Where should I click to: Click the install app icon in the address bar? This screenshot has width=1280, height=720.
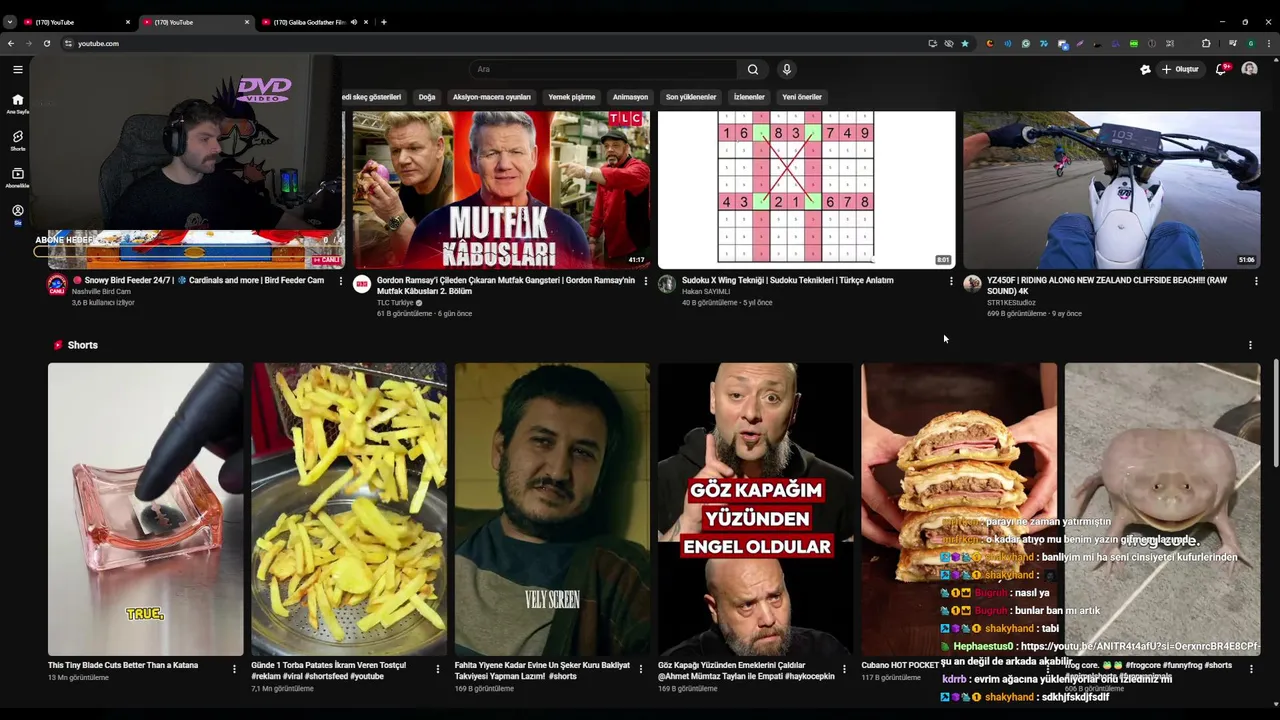(x=932, y=43)
